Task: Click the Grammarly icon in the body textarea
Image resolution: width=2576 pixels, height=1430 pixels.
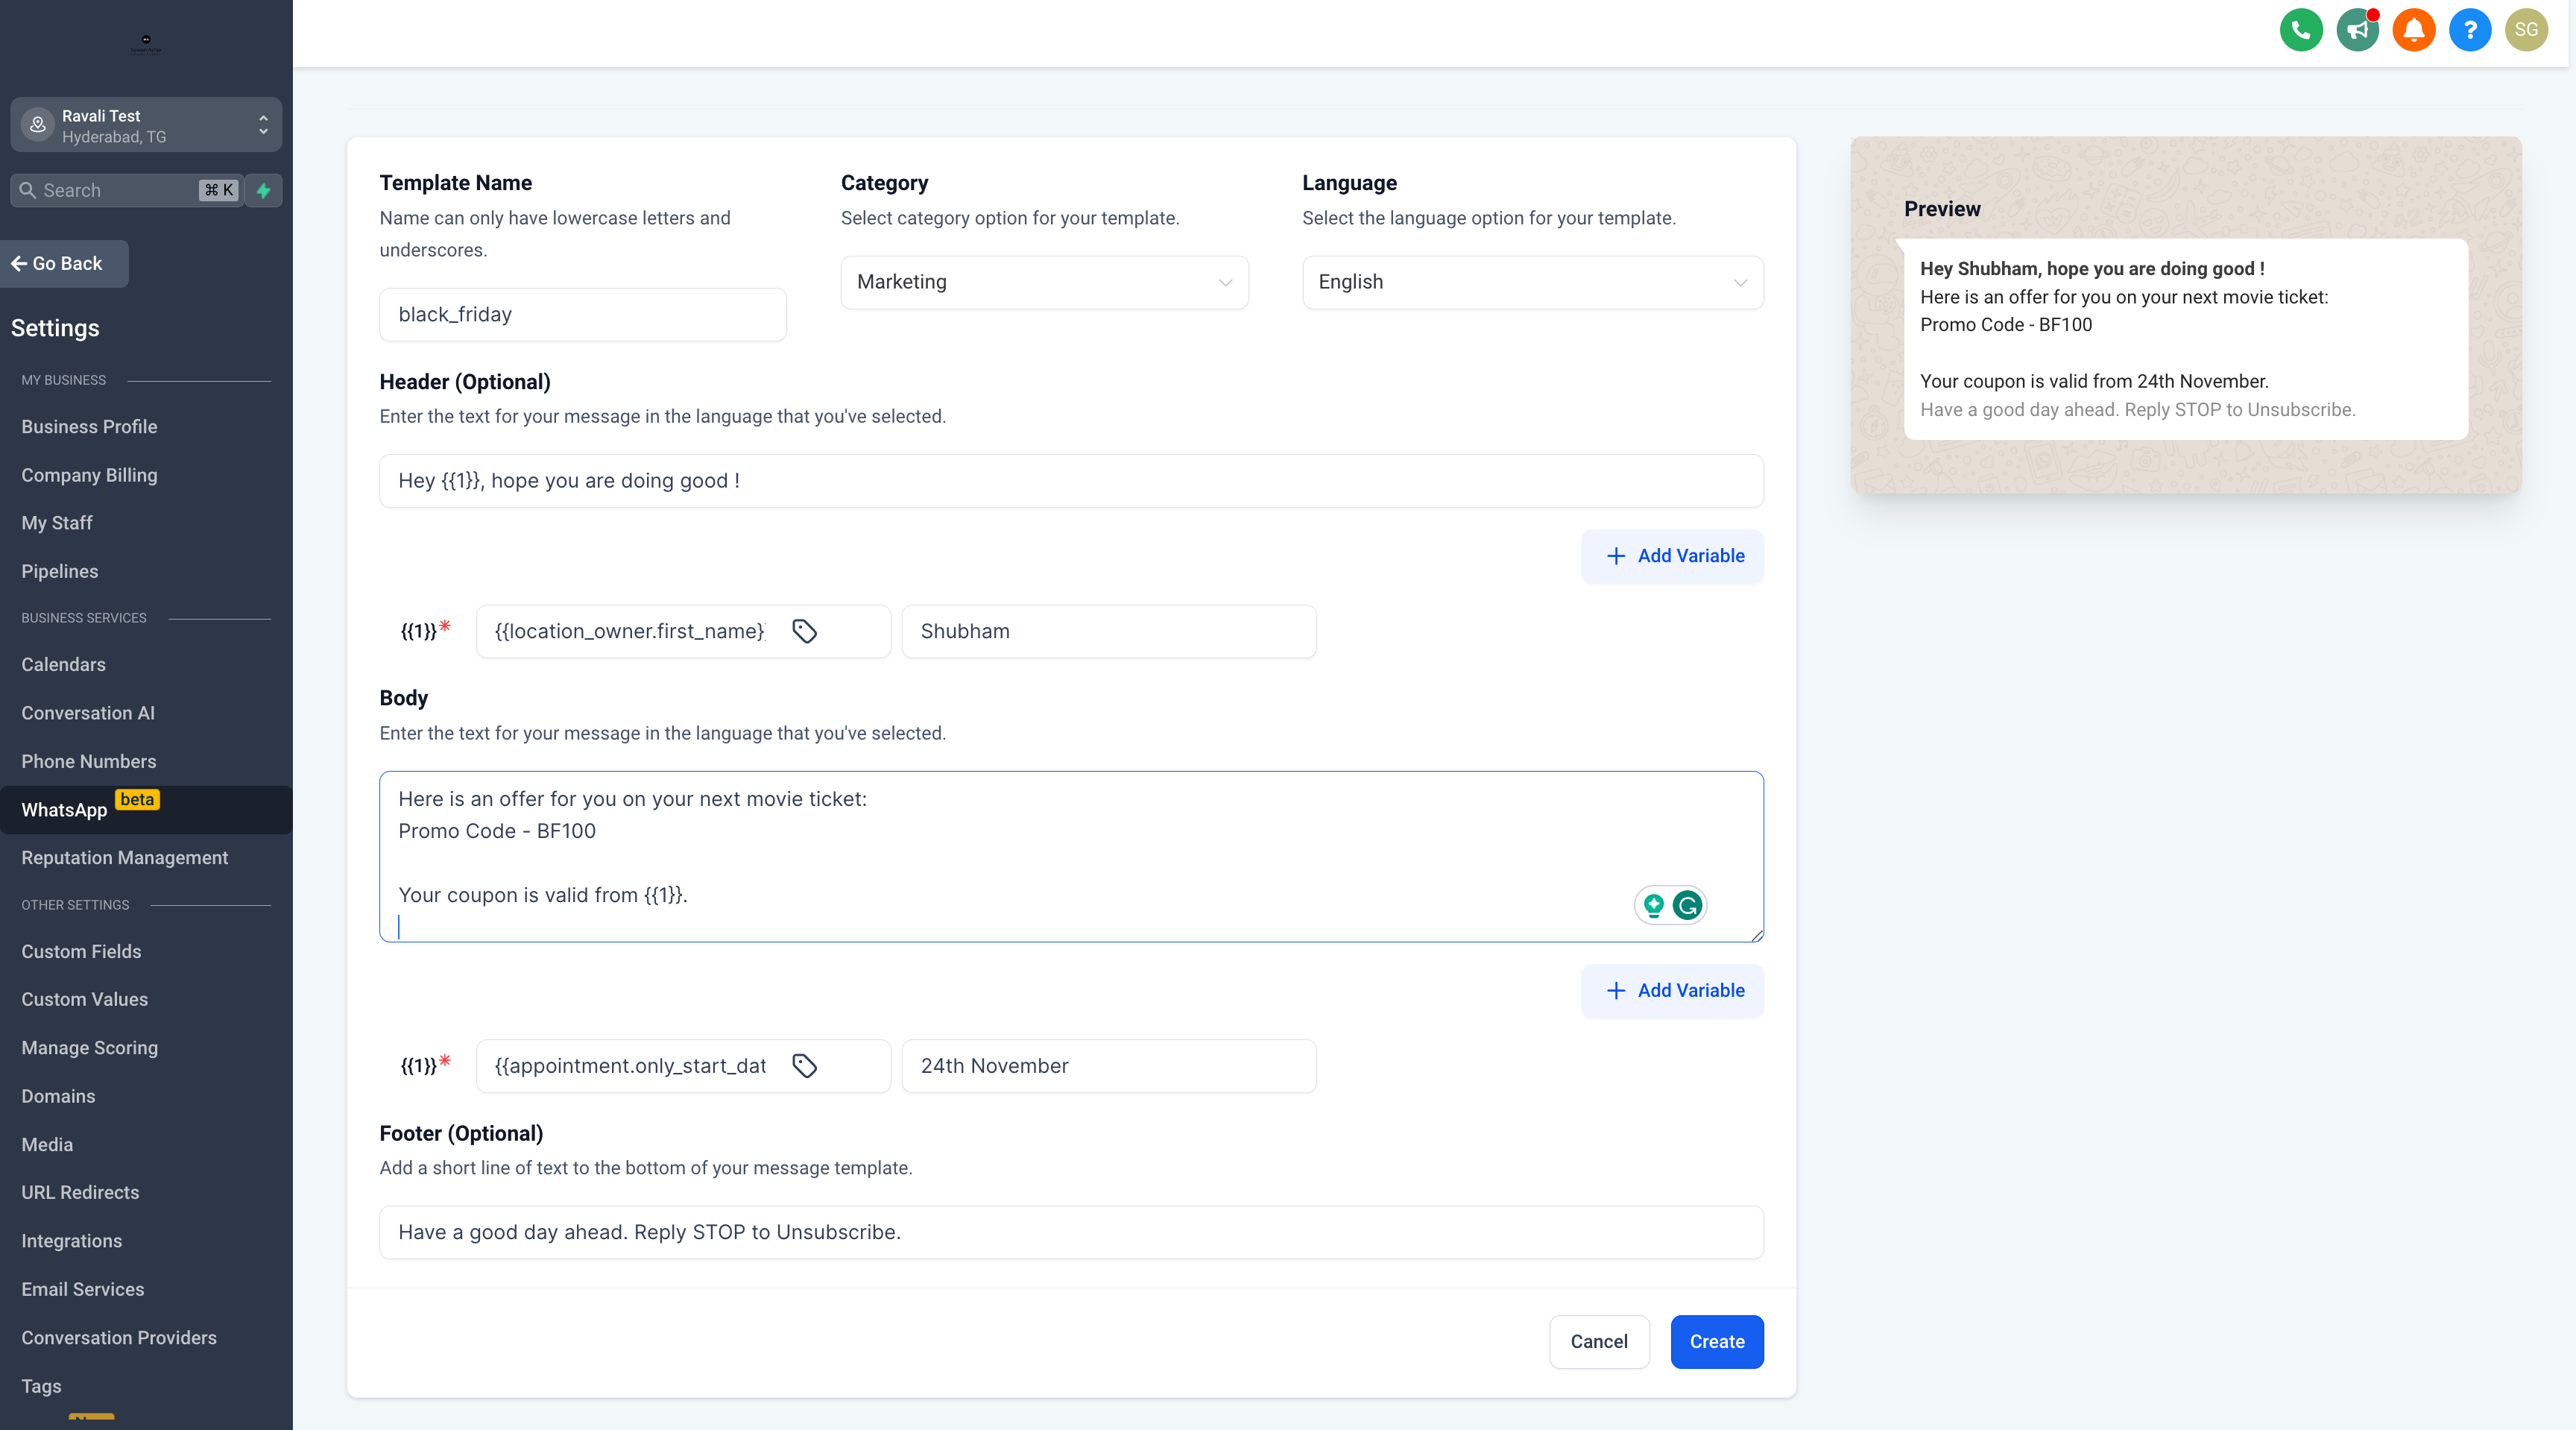Action: 1687,905
